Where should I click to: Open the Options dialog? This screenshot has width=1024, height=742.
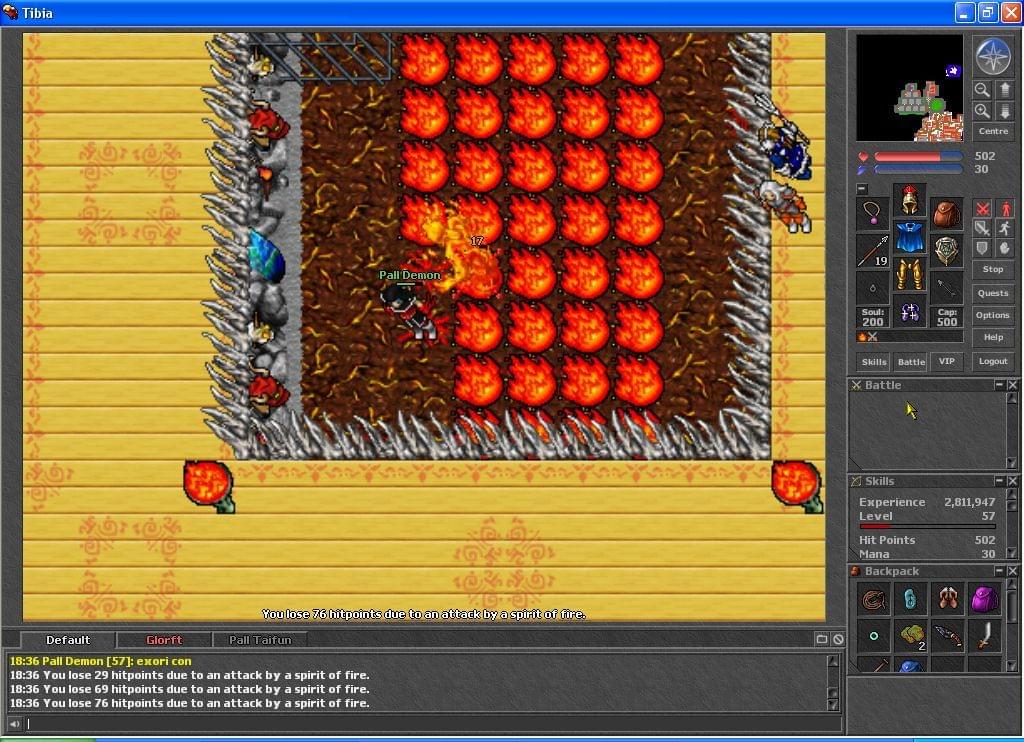pos(993,315)
